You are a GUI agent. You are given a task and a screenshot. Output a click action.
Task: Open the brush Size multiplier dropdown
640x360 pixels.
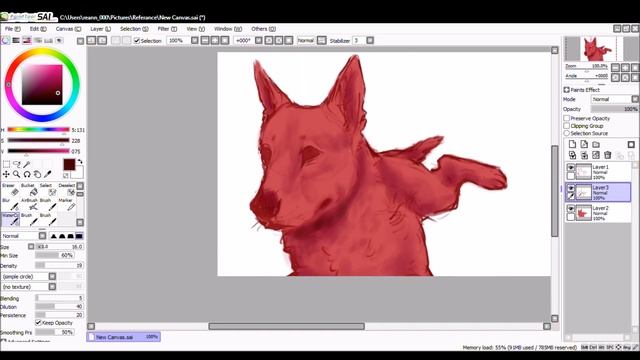pos(31,247)
